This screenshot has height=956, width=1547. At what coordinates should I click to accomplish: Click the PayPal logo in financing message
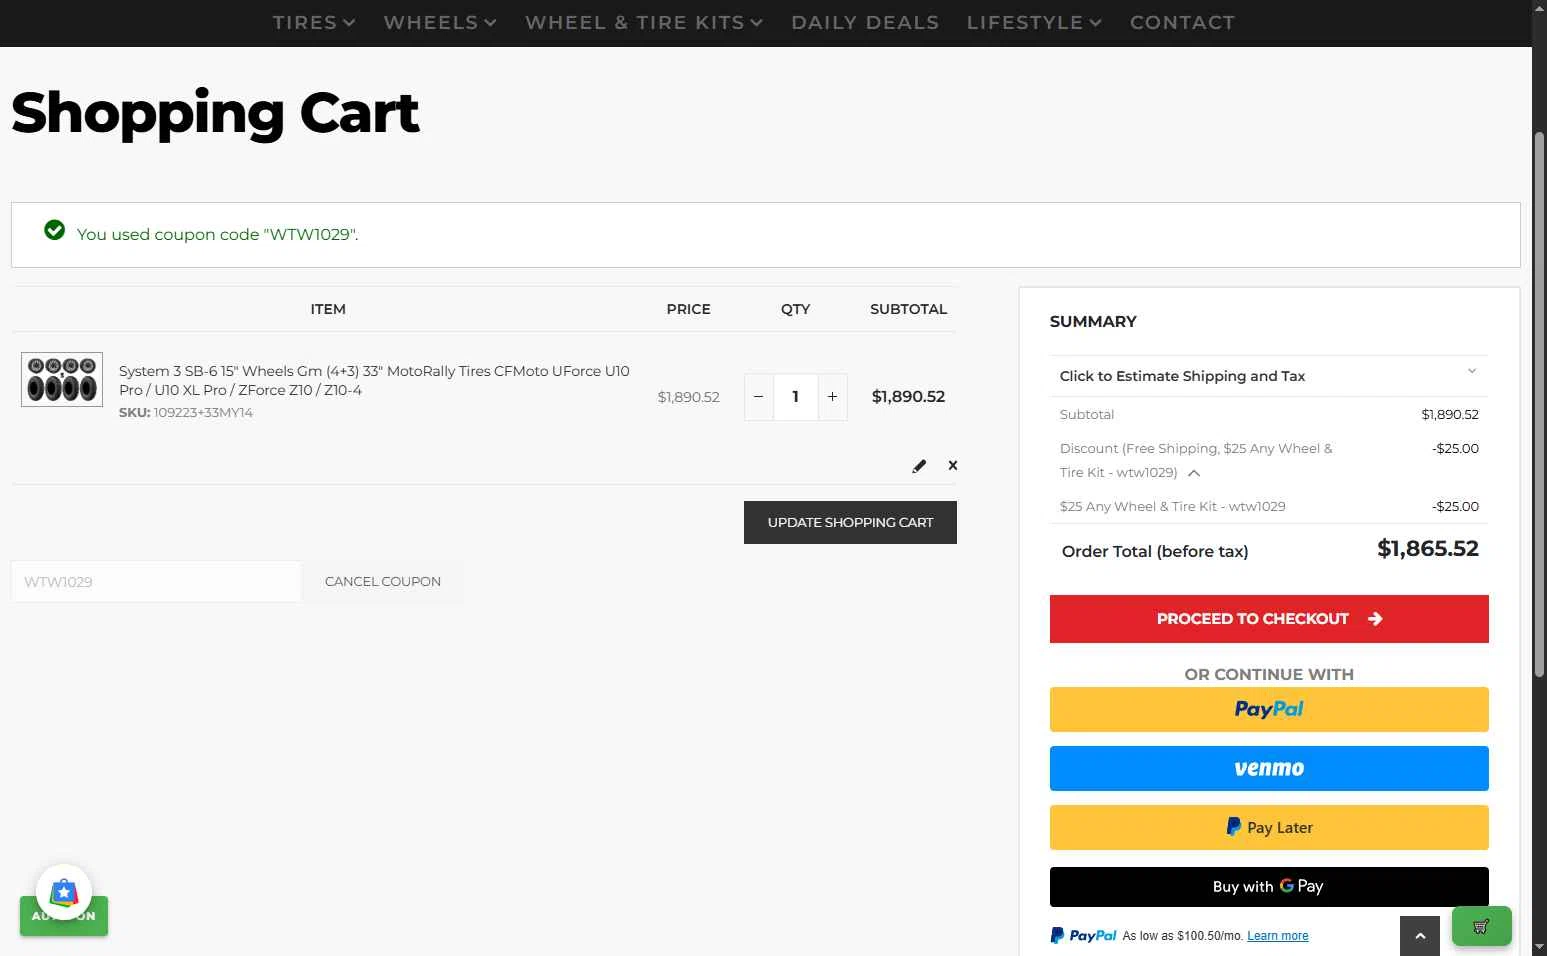pos(1083,936)
